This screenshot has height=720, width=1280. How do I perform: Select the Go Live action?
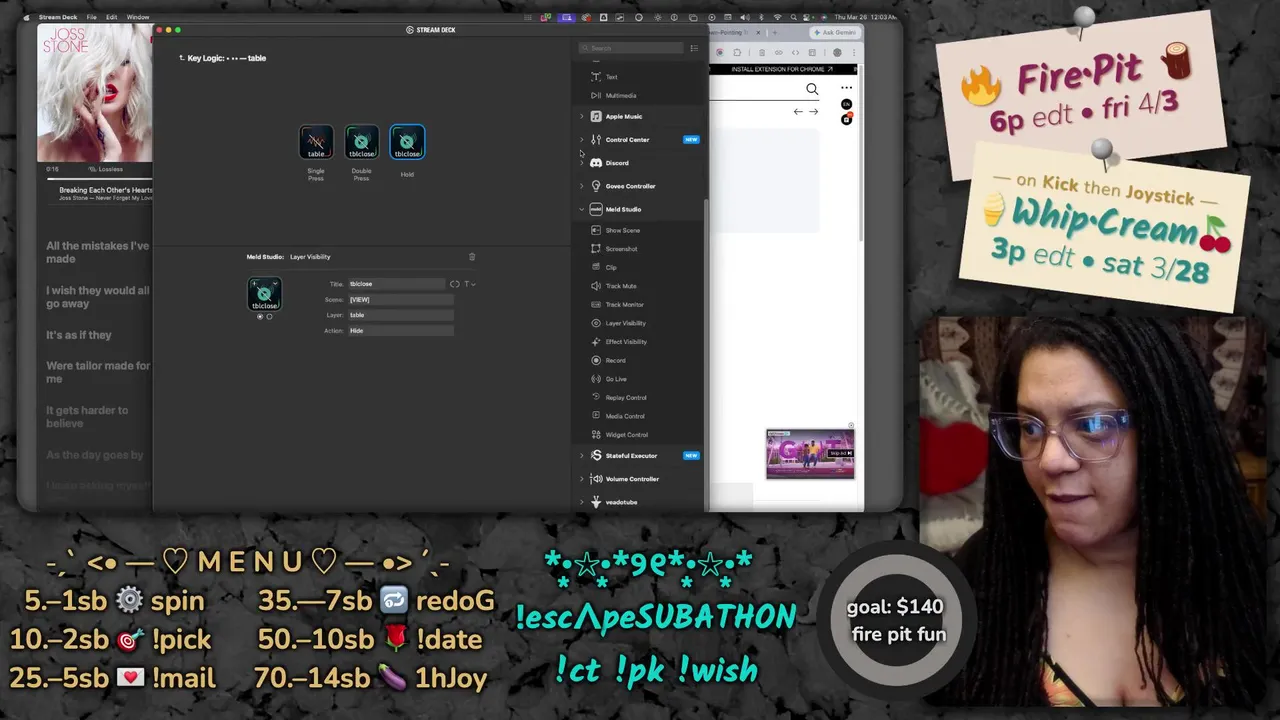coord(616,379)
